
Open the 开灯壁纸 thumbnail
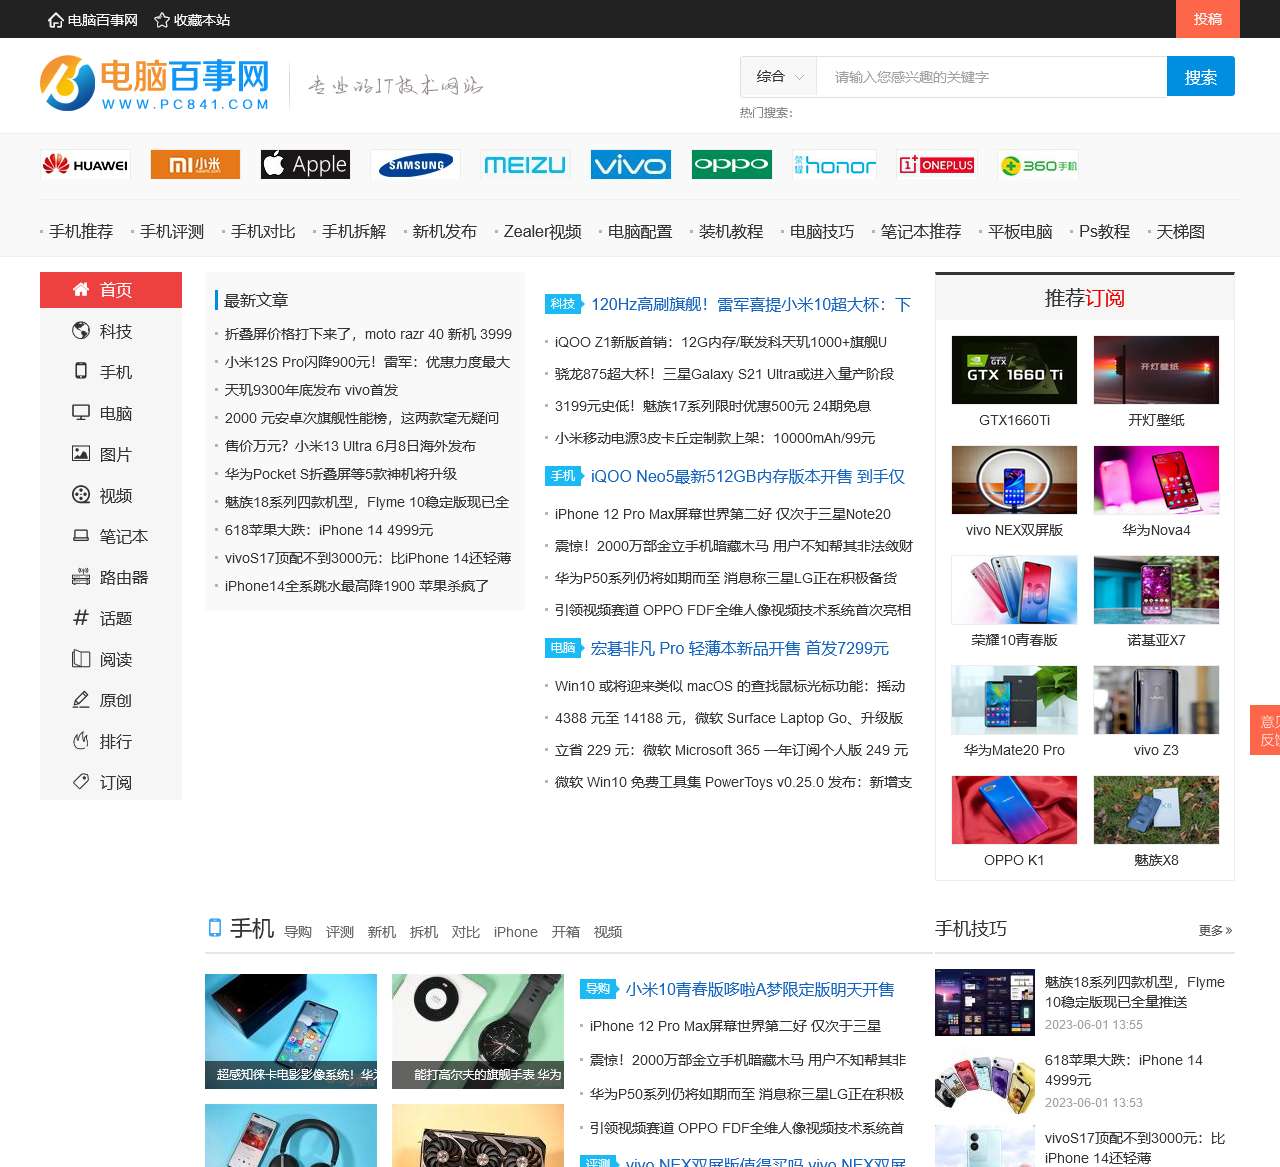(x=1156, y=370)
